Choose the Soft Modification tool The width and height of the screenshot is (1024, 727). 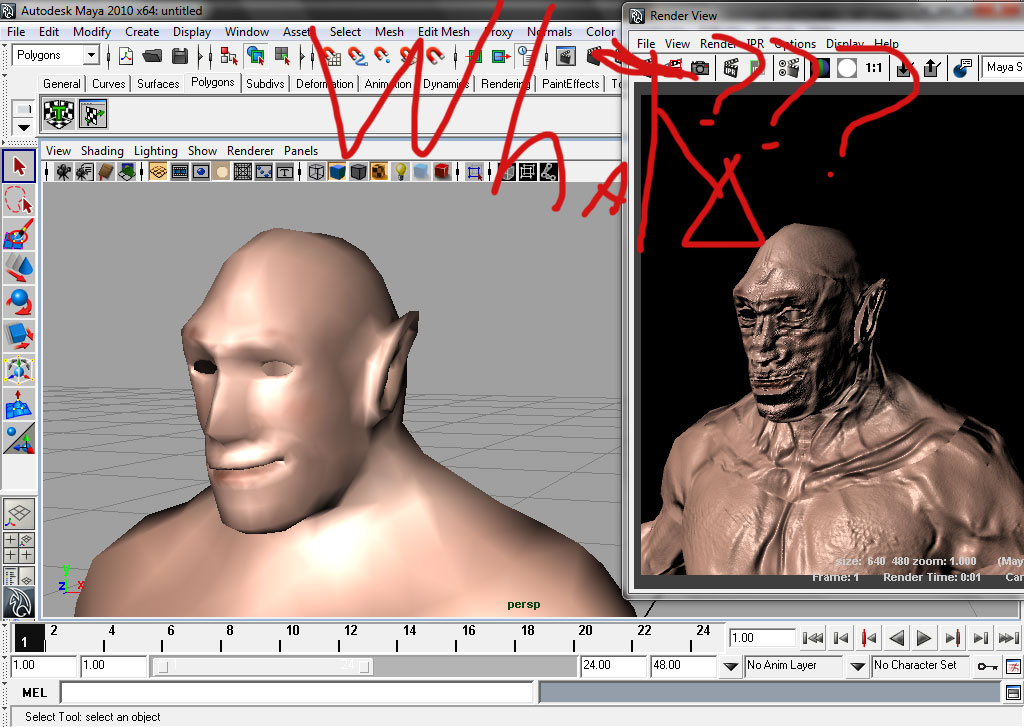pos(19,403)
